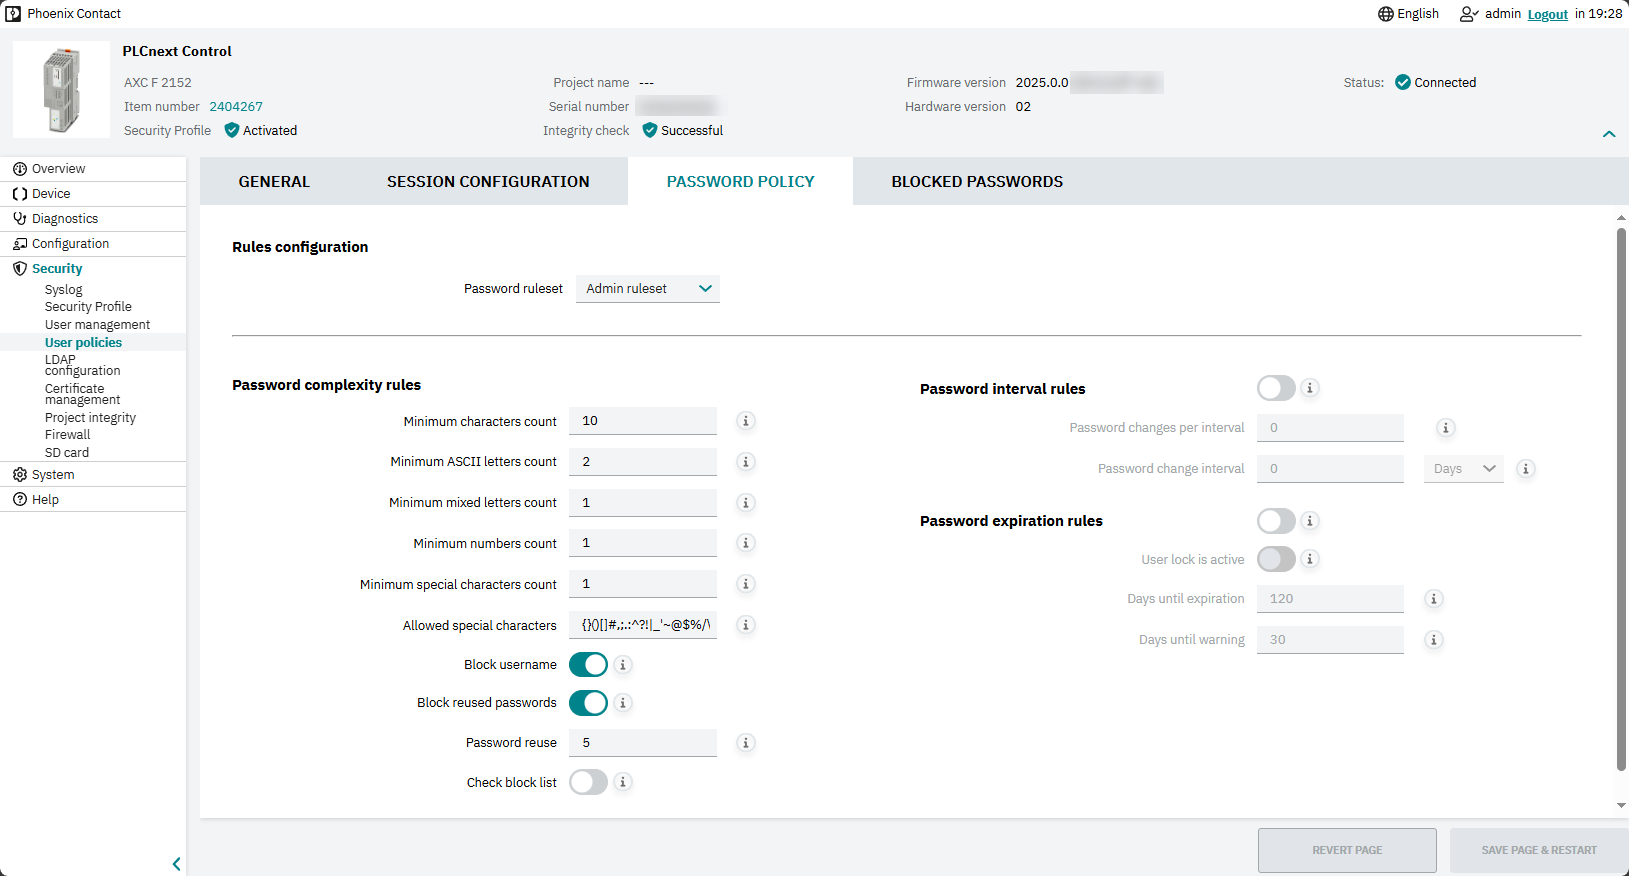
Task: Open LDAP configuration in sidebar
Action: point(82,365)
